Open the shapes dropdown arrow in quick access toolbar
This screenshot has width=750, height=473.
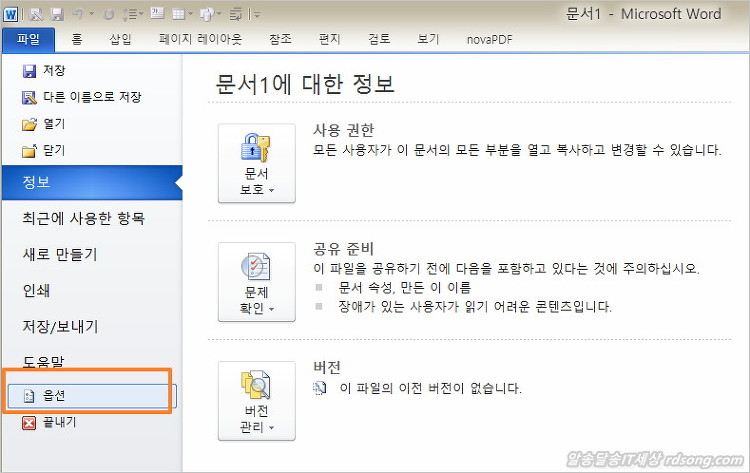point(219,15)
